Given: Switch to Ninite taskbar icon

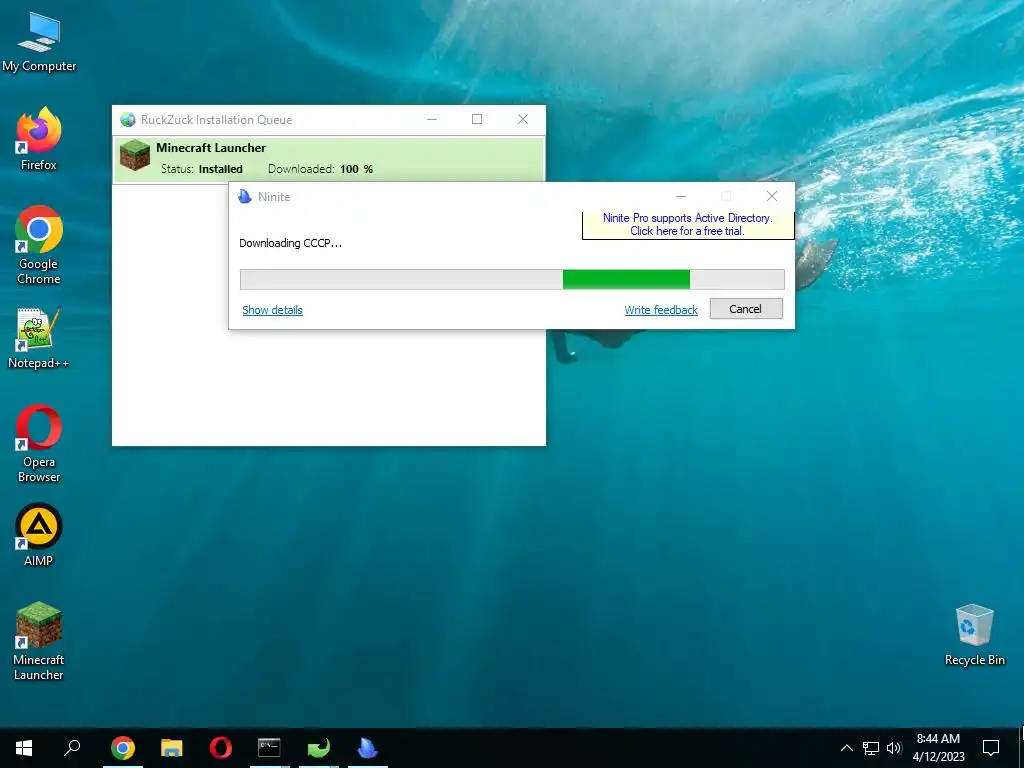Looking at the screenshot, I should 368,748.
